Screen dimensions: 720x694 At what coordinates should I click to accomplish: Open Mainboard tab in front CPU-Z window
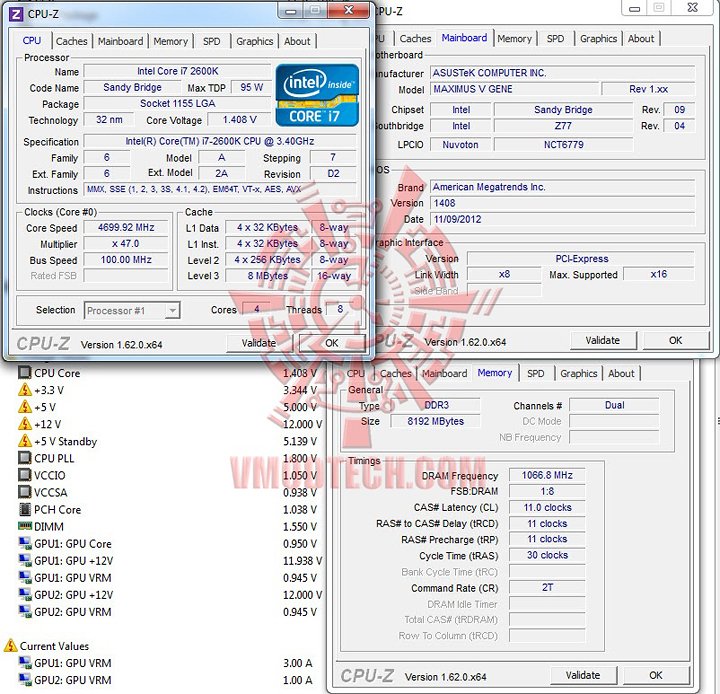(120, 41)
